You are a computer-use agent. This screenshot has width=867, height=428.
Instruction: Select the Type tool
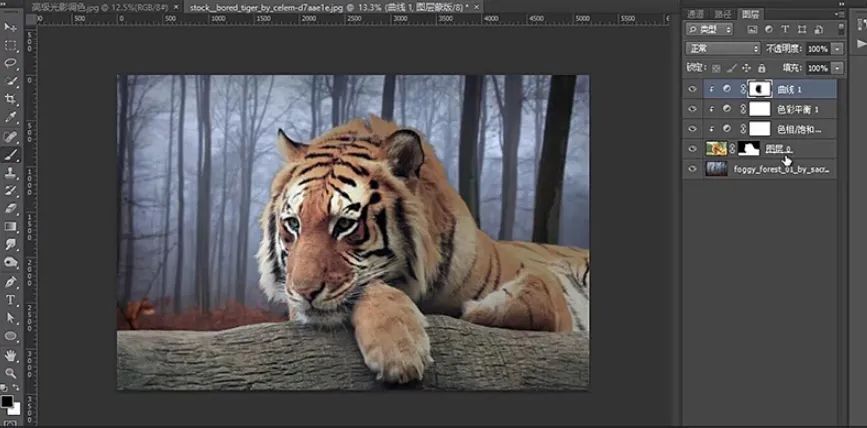coord(11,300)
